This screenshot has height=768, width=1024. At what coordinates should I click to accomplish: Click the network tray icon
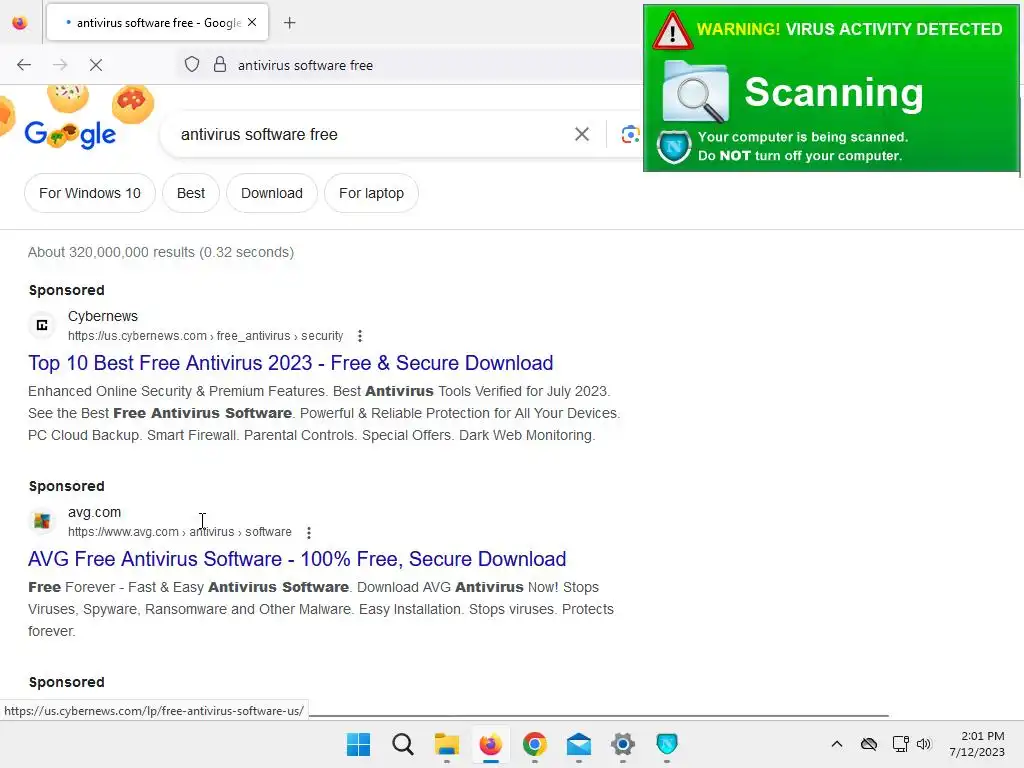901,744
